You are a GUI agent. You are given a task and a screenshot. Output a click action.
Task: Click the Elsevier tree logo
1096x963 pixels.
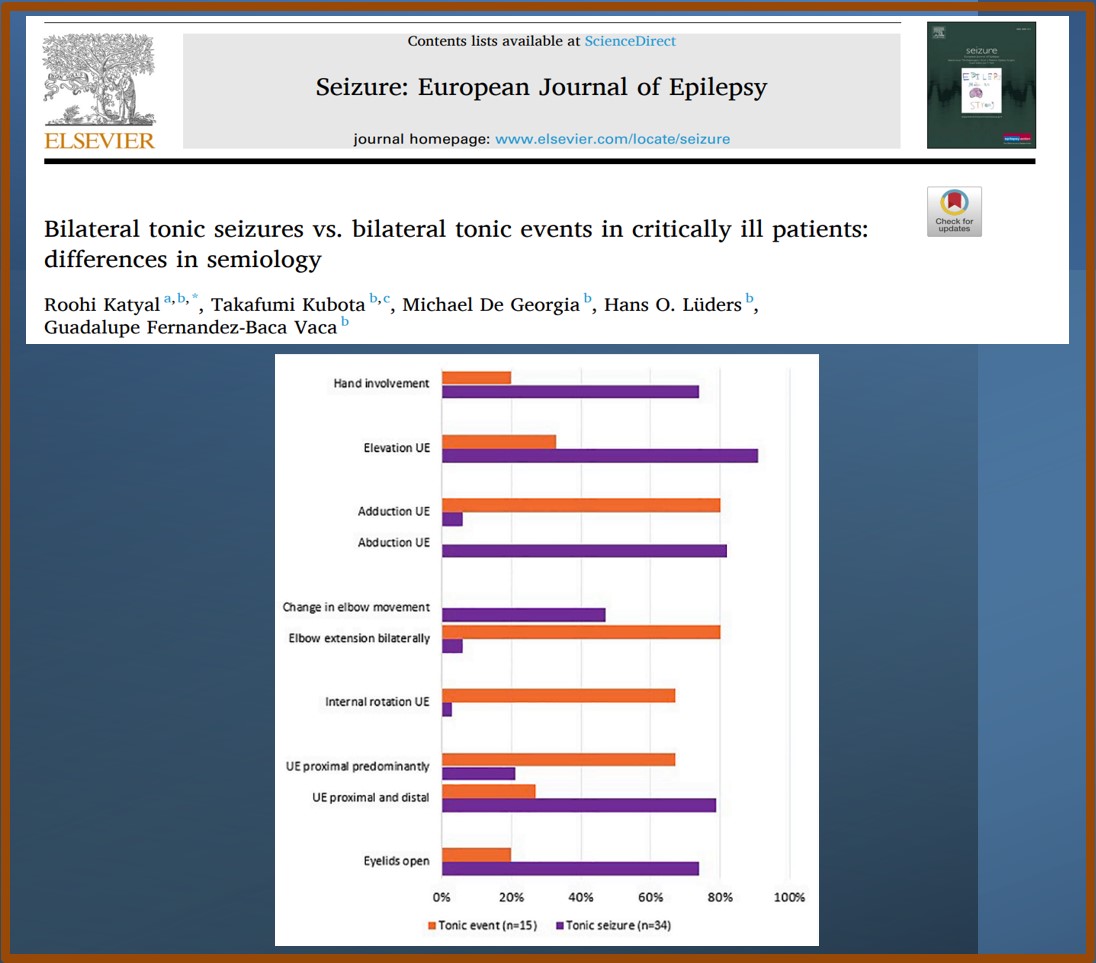click(99, 80)
